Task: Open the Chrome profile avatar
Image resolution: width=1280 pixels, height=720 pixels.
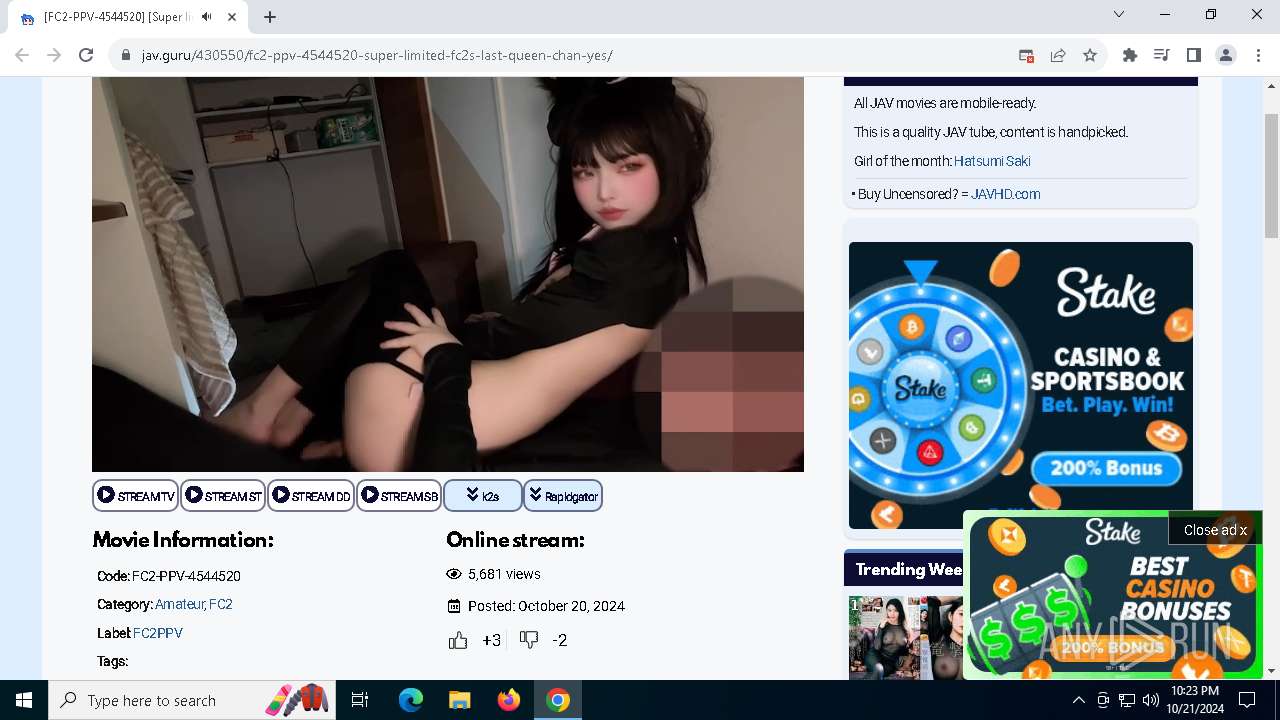Action: click(x=1226, y=55)
